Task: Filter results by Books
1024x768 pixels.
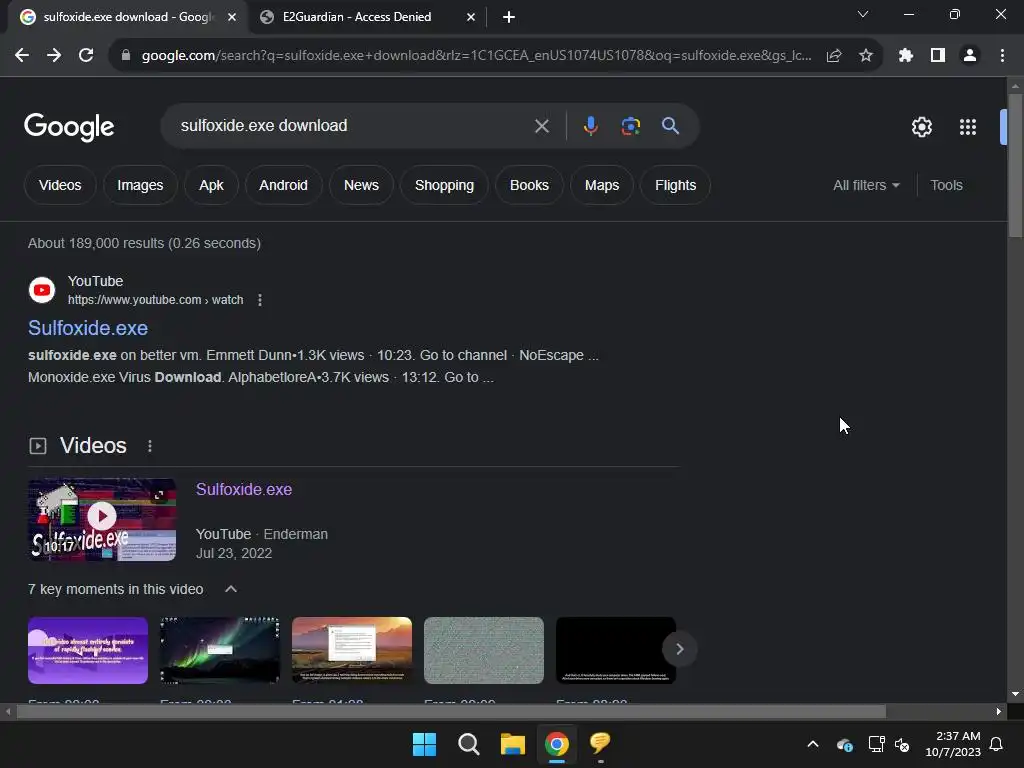Action: pos(529,185)
